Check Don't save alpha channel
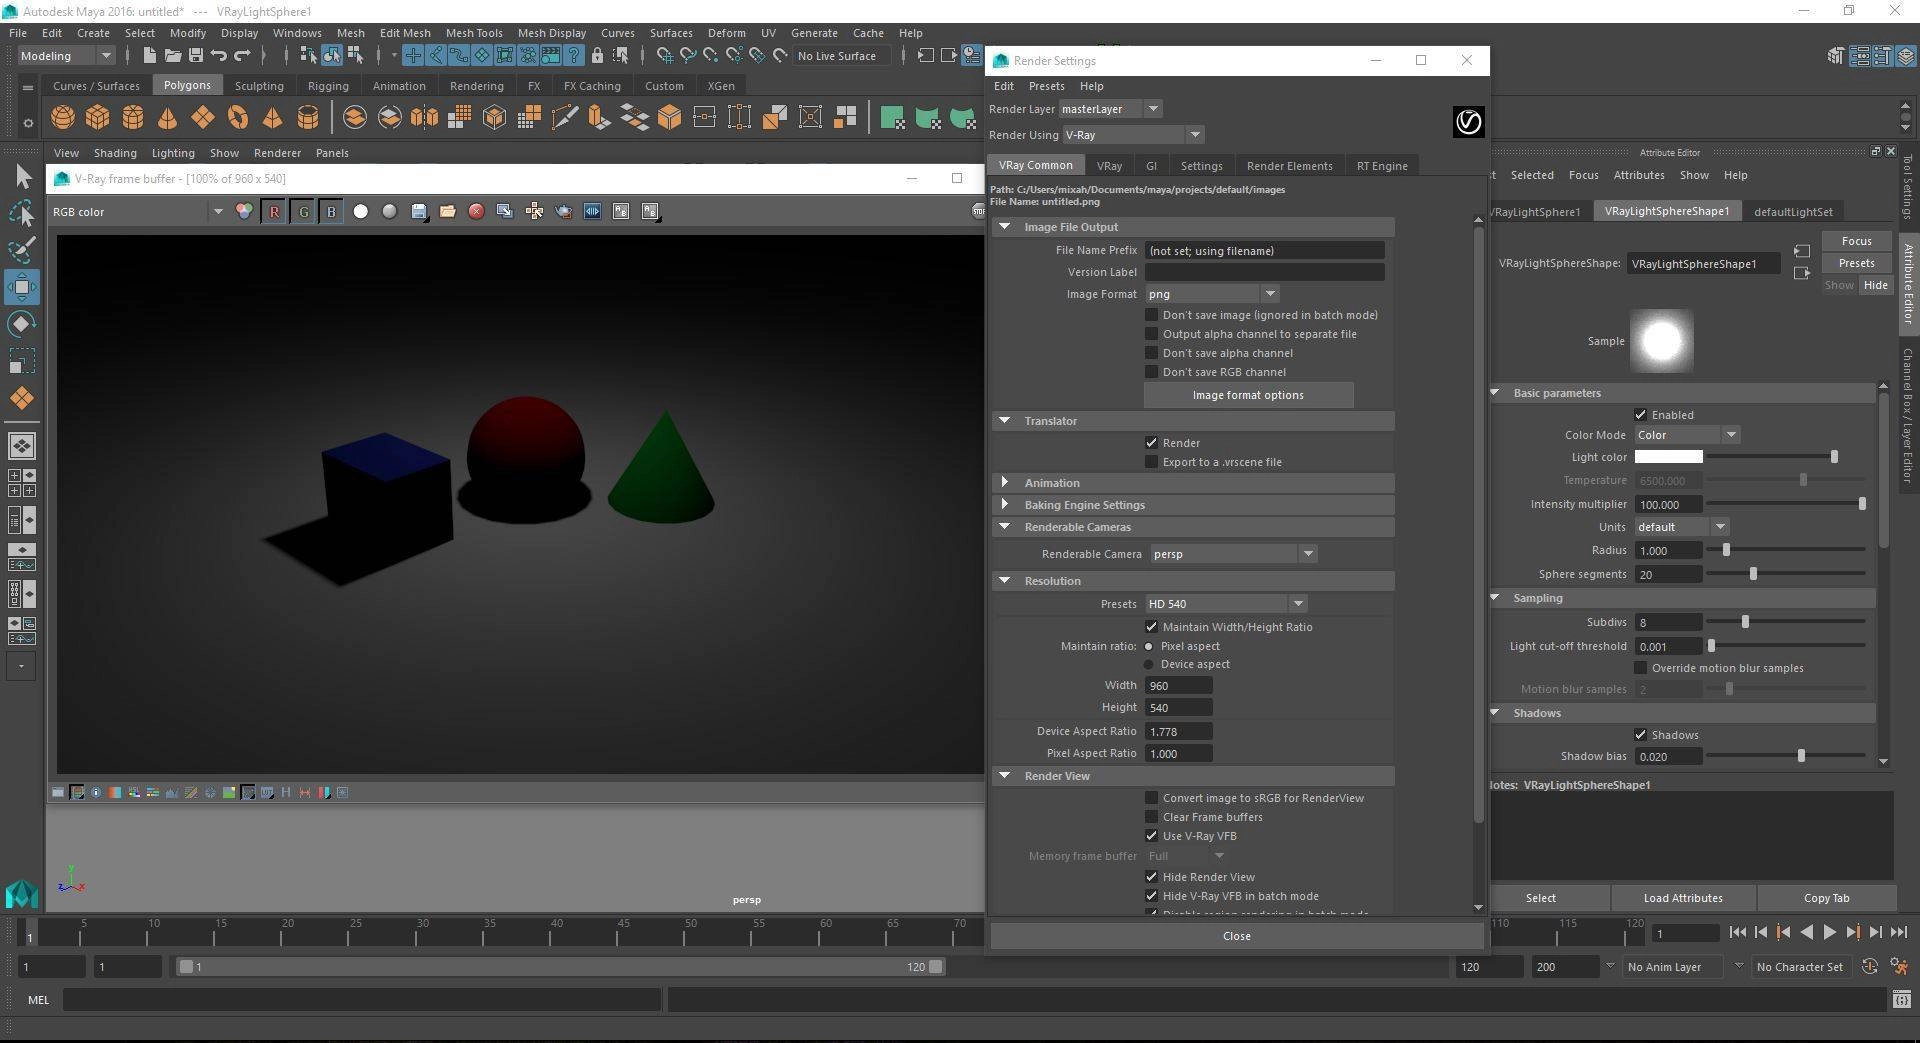Viewport: 1920px width, 1043px height. 1151,353
